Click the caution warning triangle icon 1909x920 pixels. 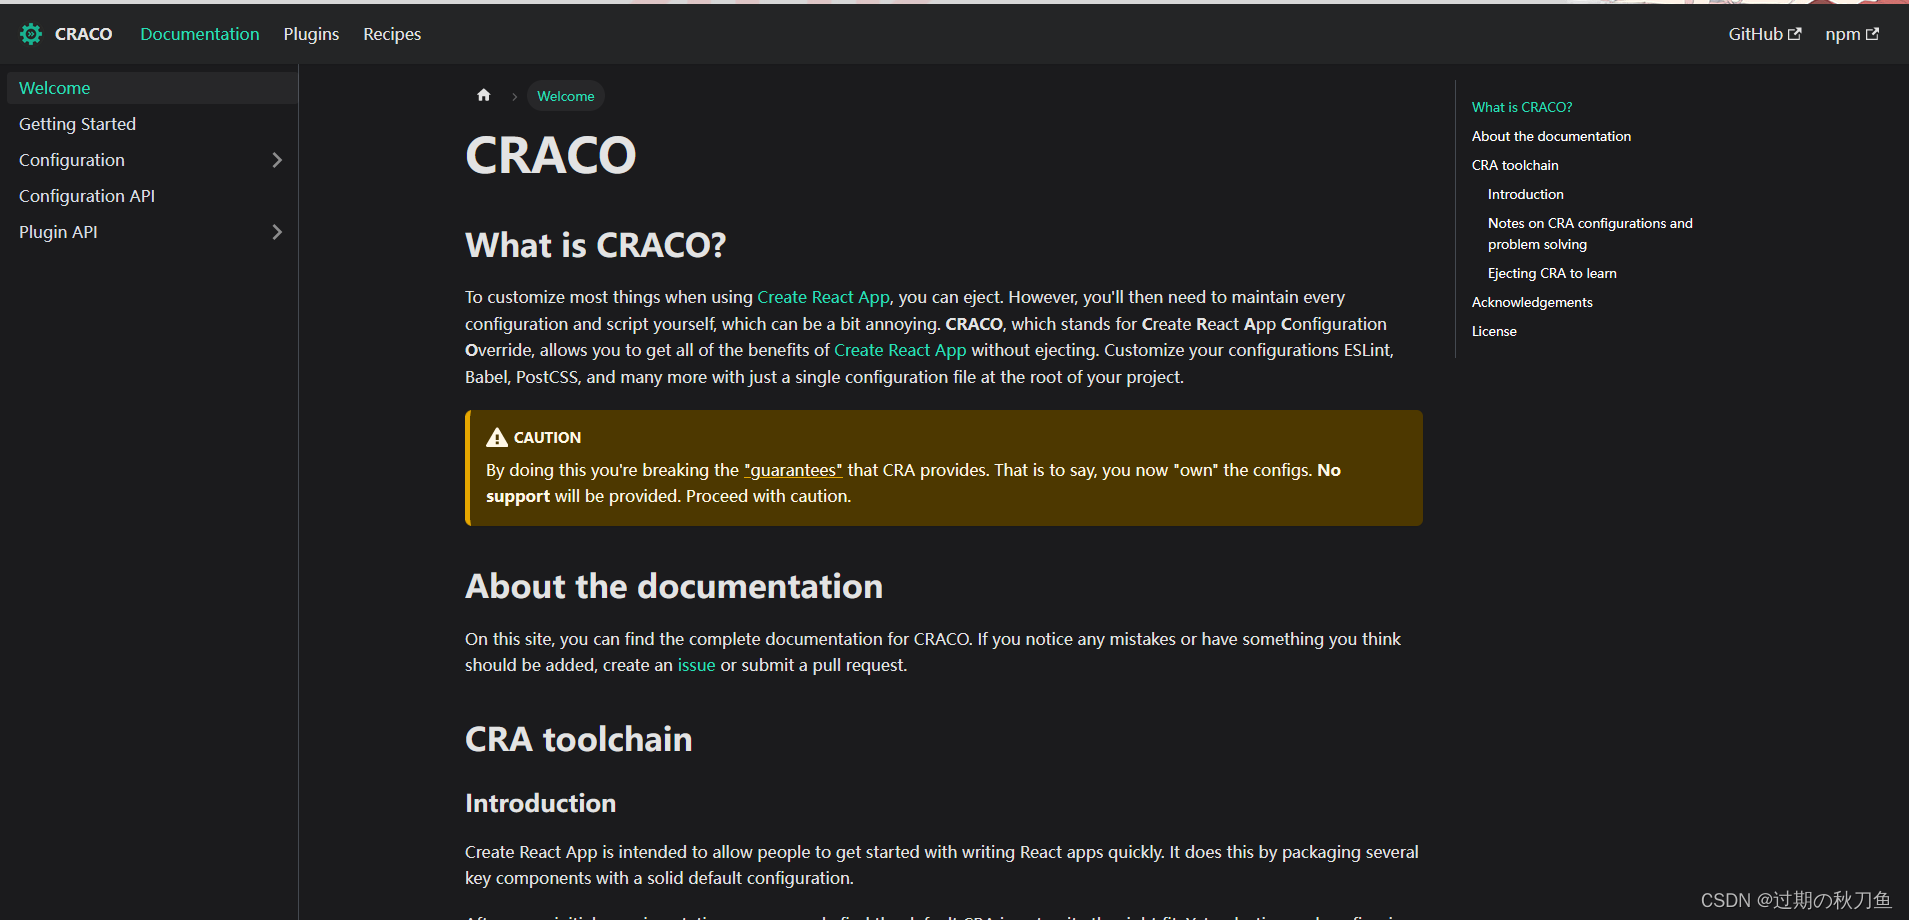click(497, 436)
